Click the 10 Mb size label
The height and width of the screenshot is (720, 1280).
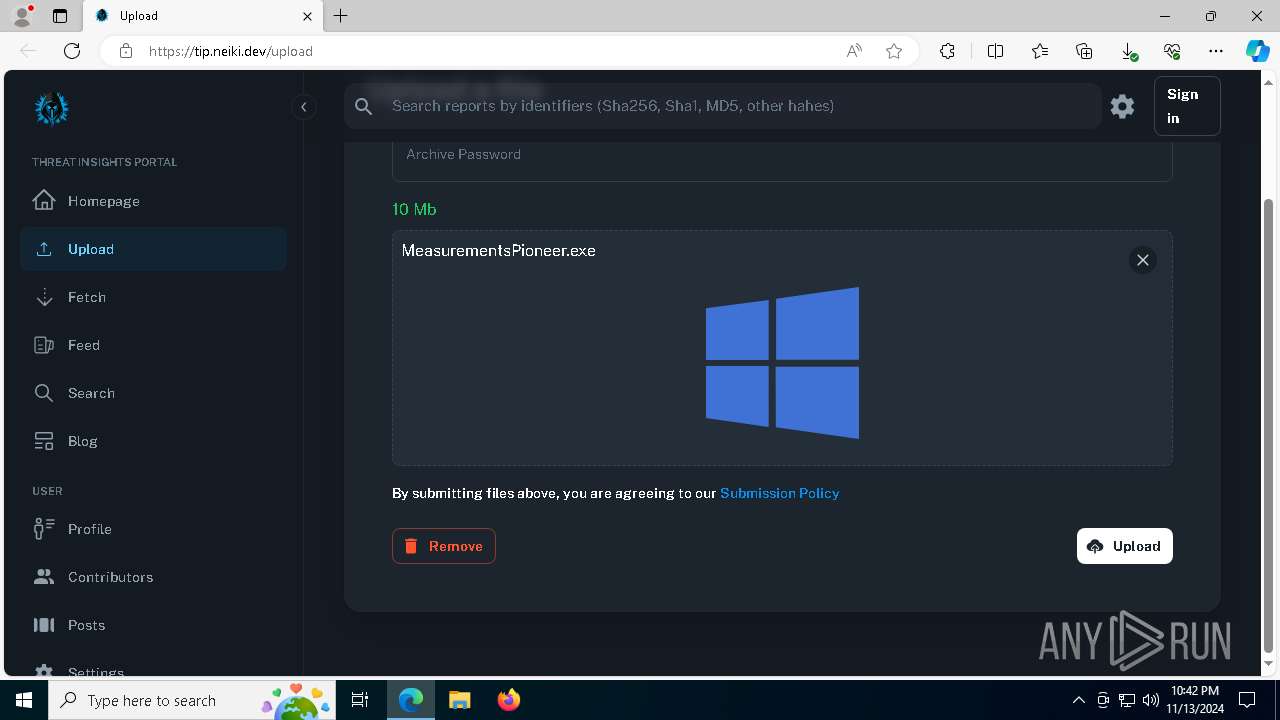(414, 209)
